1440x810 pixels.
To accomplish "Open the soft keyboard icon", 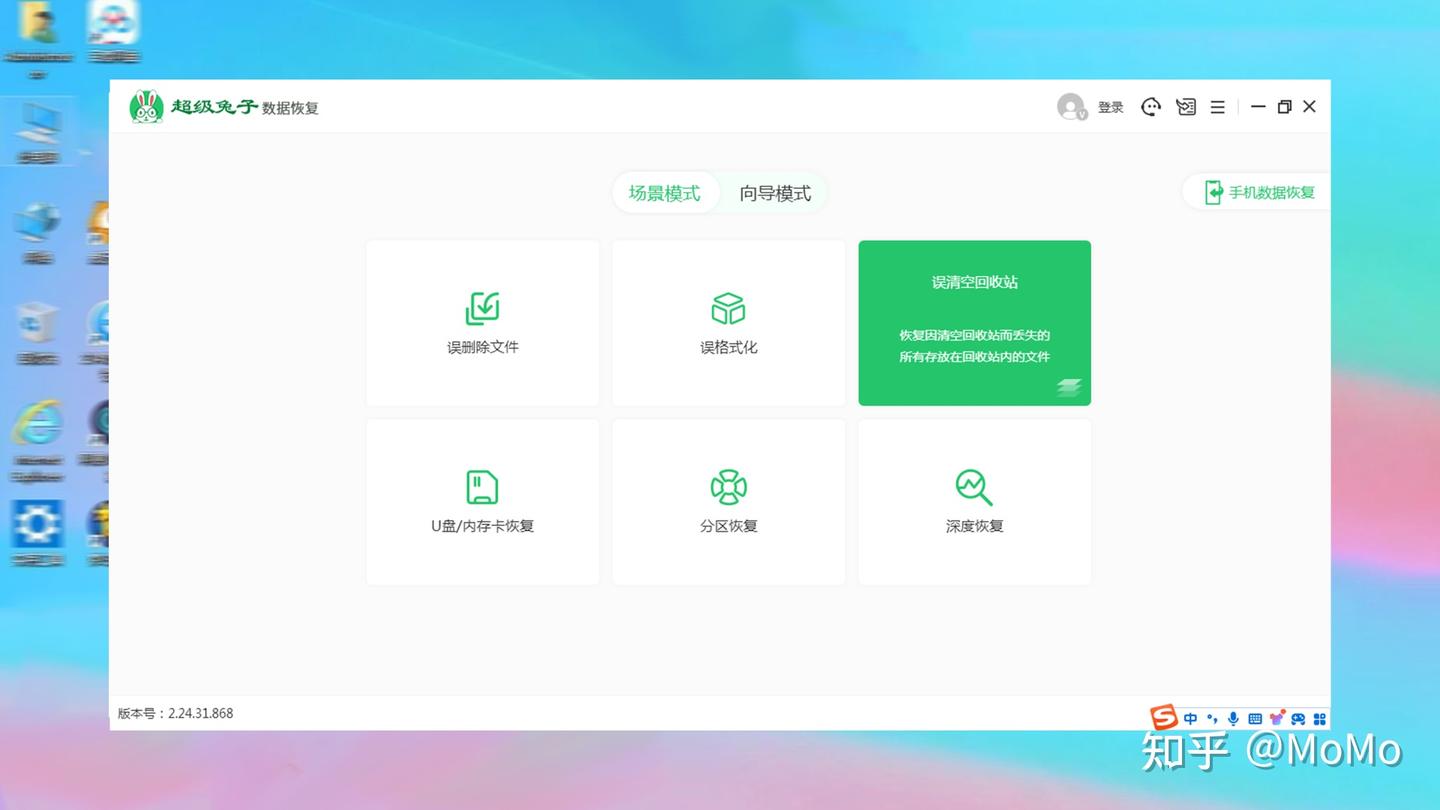I will tap(1255, 719).
